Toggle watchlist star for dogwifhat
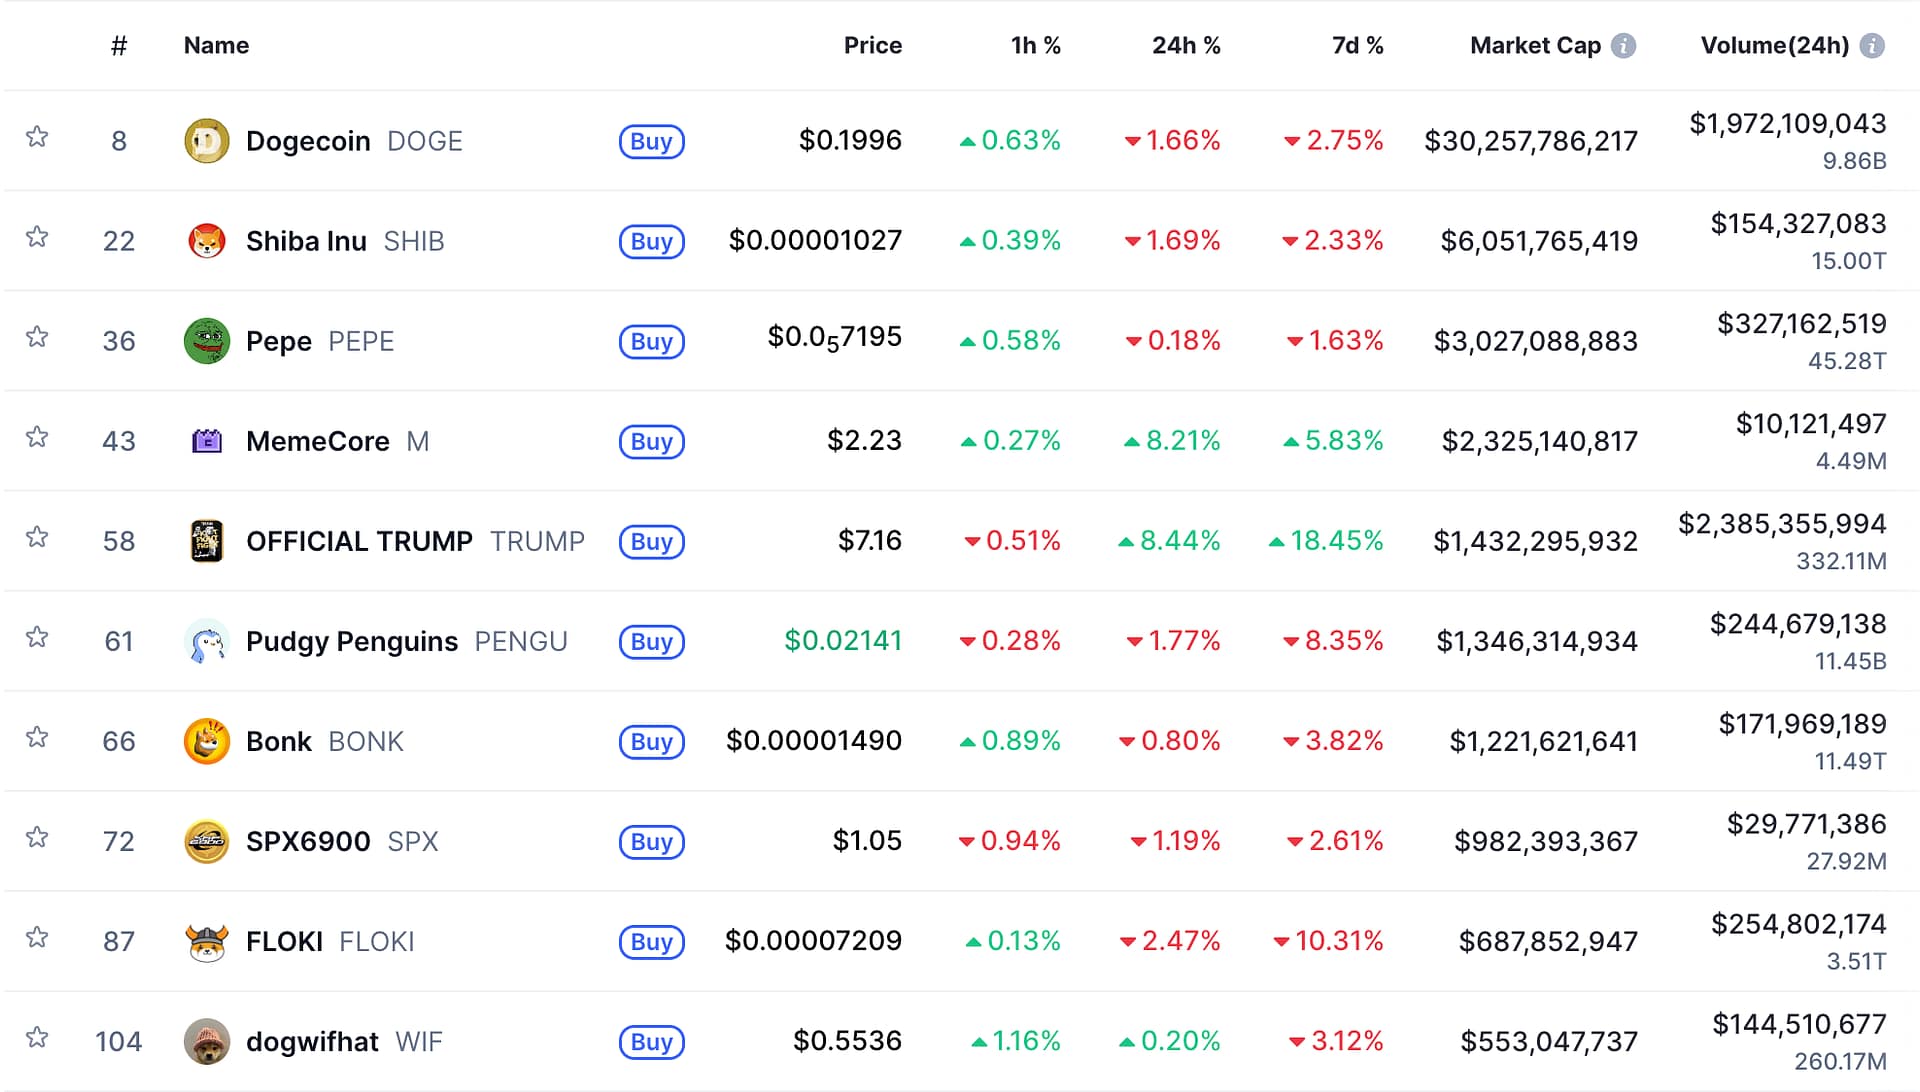Image resolution: width=1920 pixels, height=1092 pixels. click(x=37, y=1037)
